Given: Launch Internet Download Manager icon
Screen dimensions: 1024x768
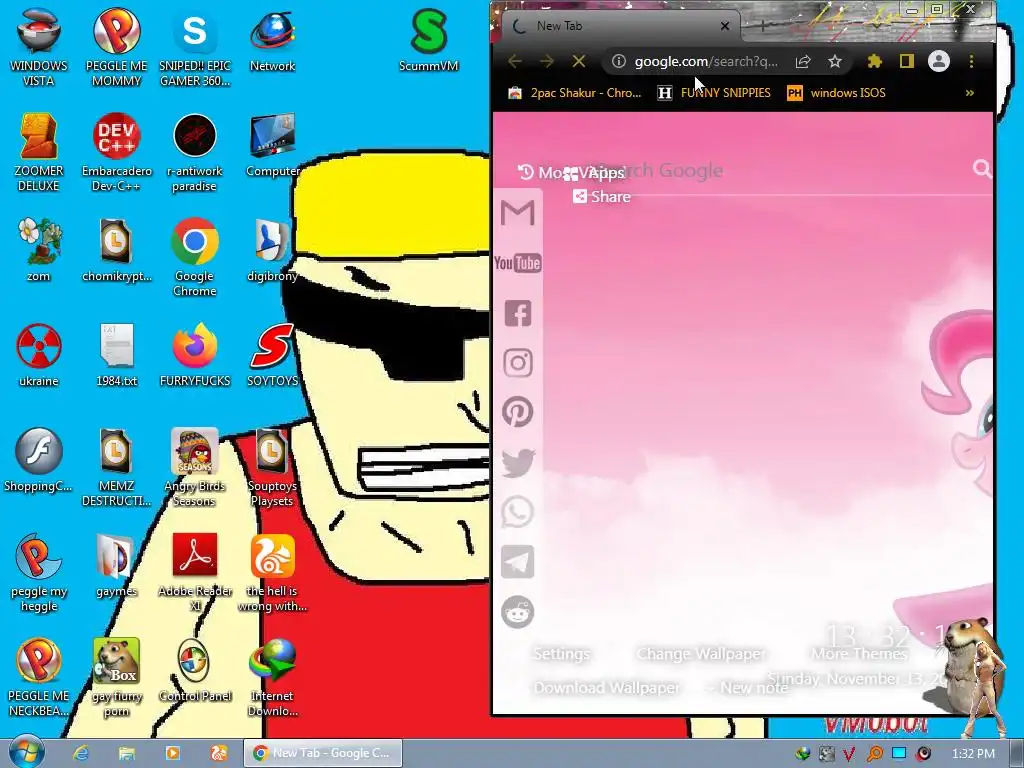Looking at the screenshot, I should (272, 677).
